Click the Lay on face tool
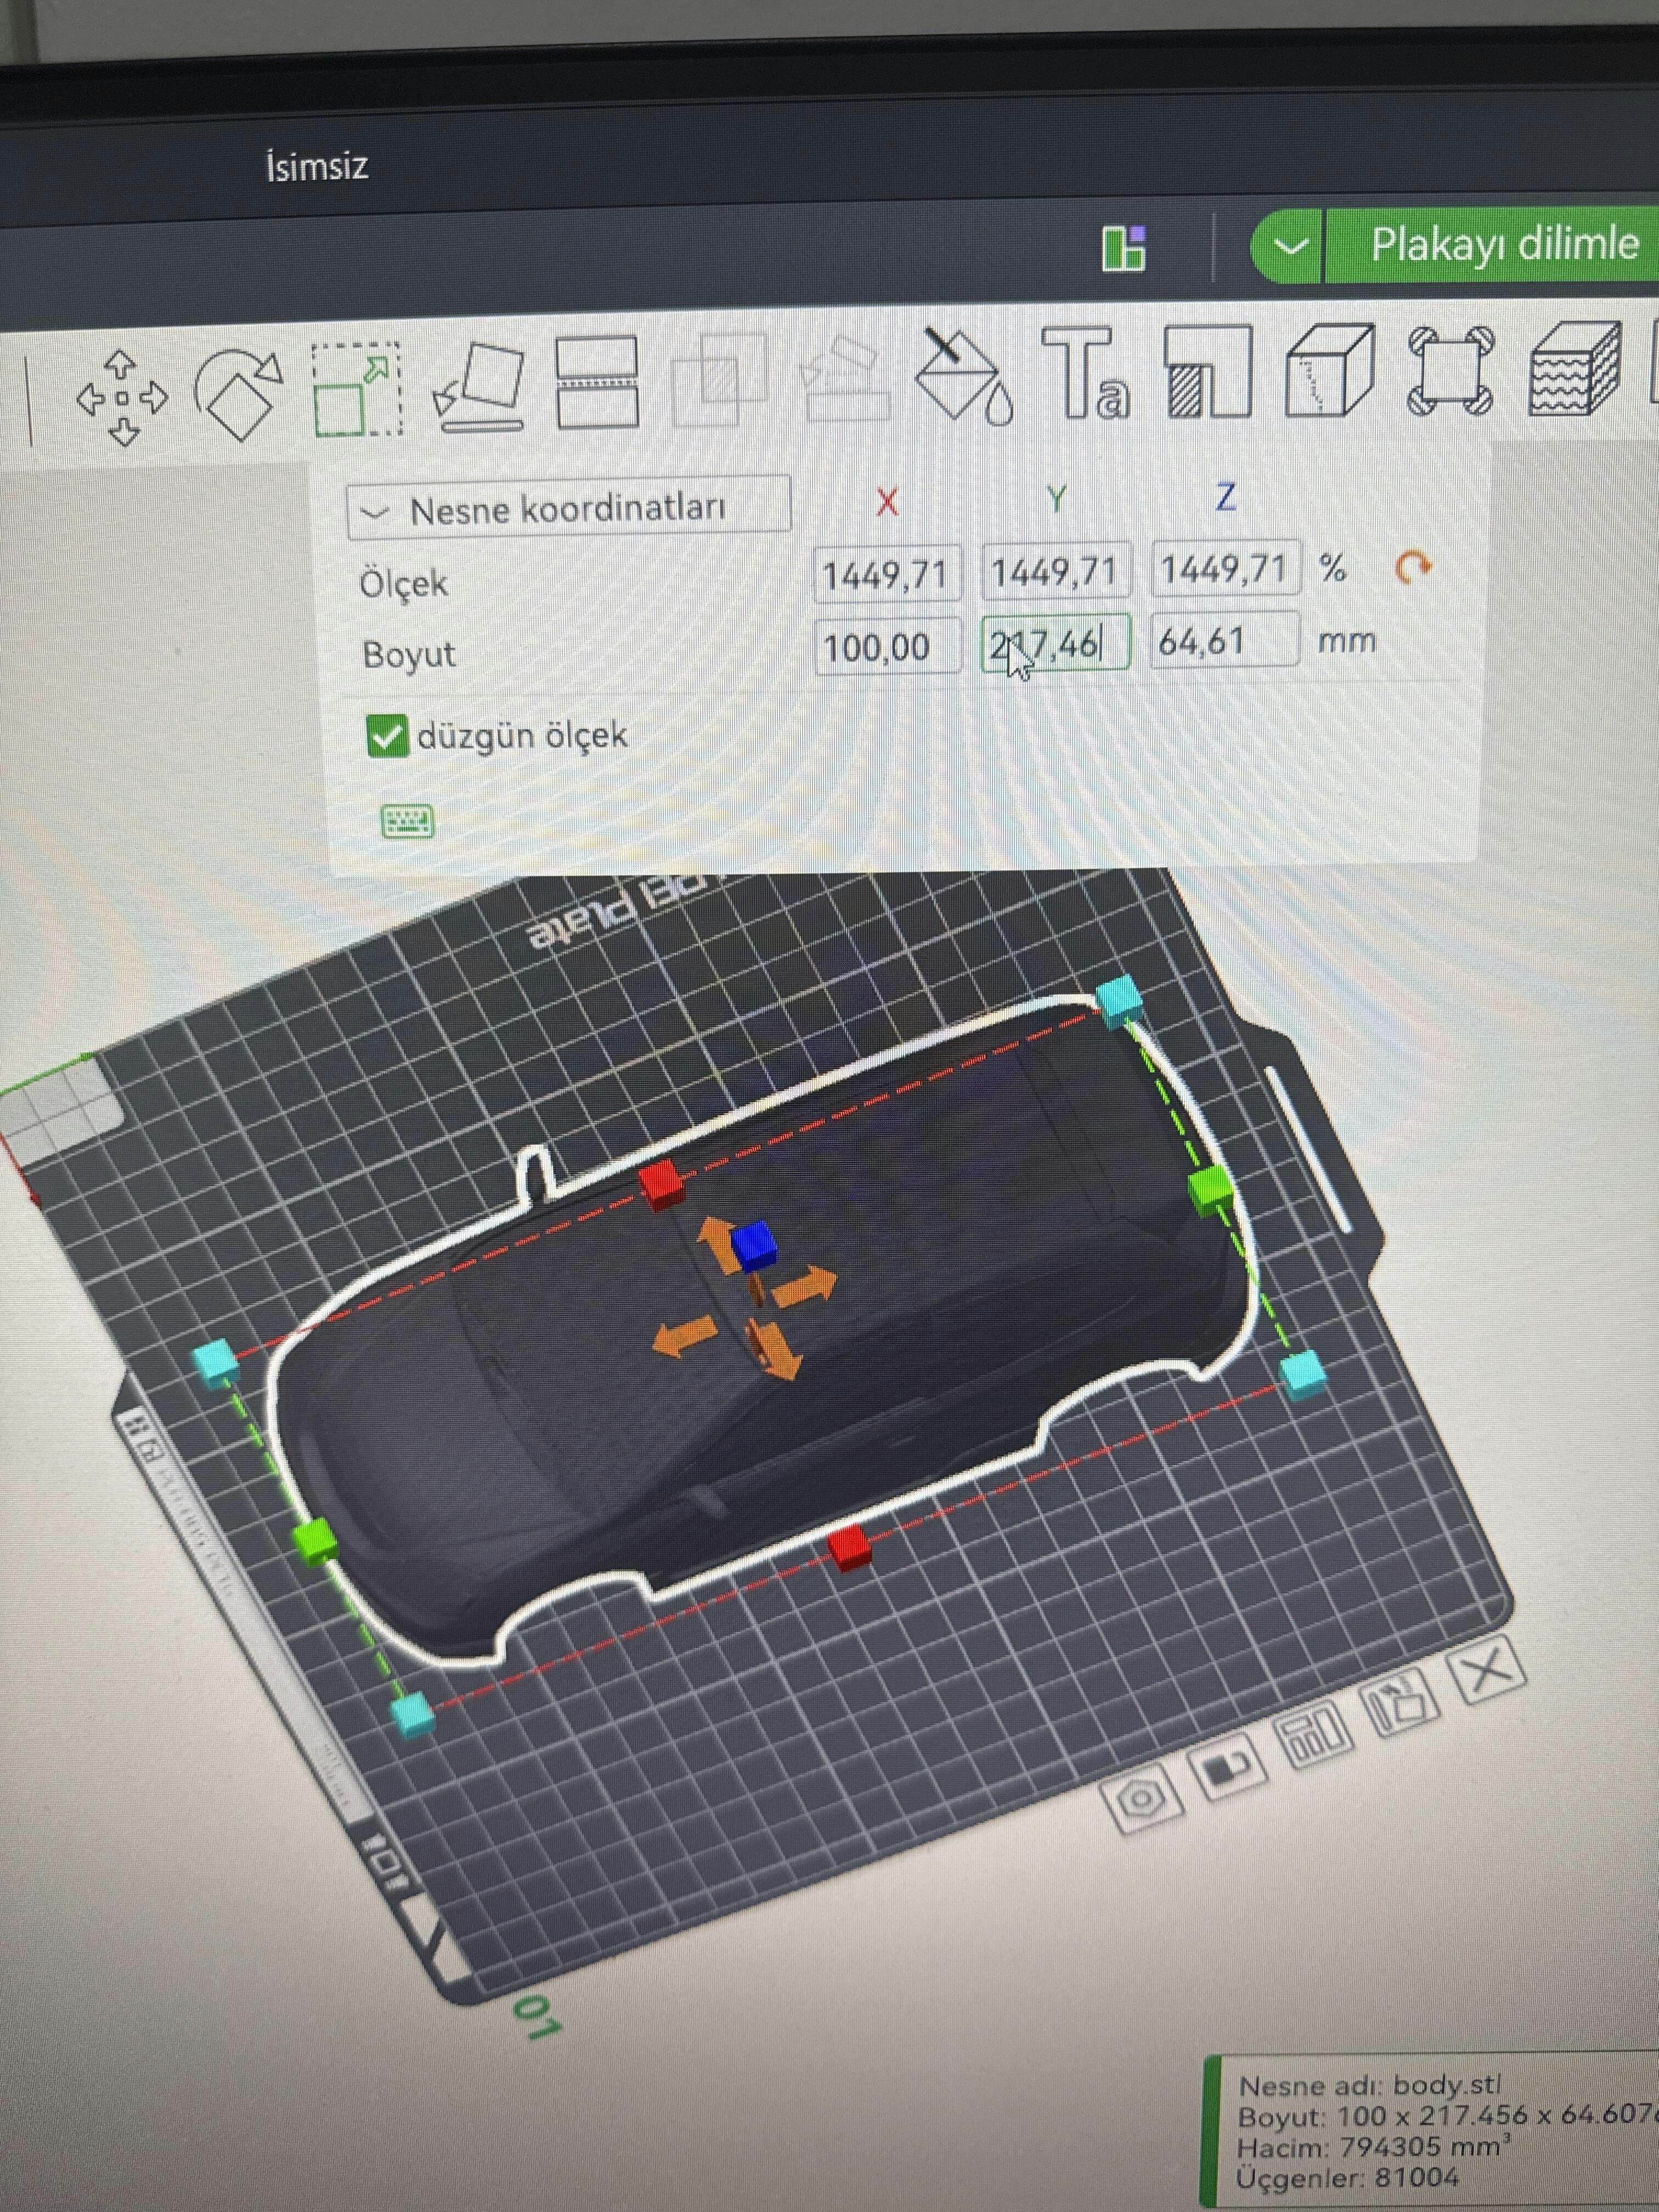 (x=480, y=387)
